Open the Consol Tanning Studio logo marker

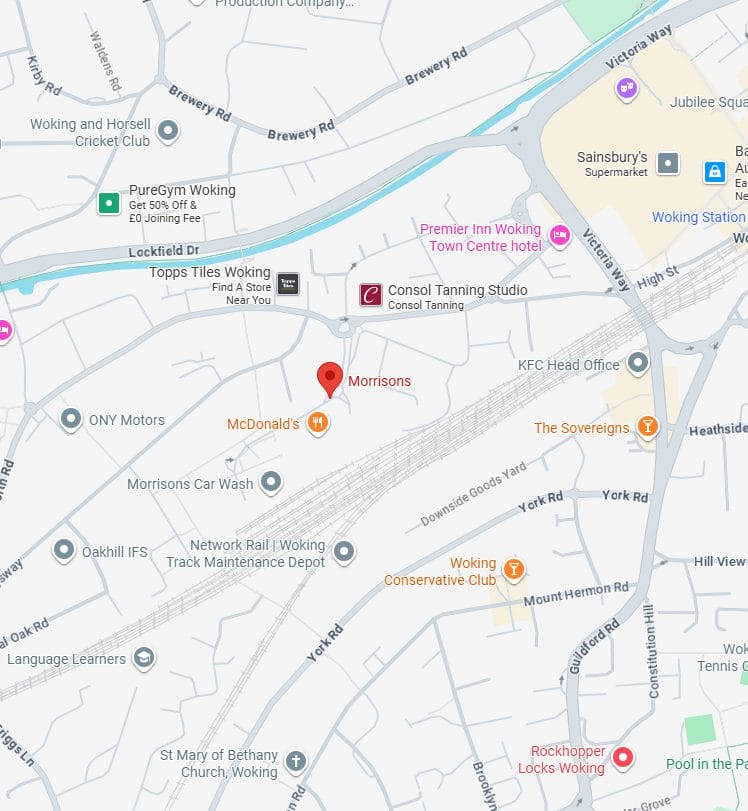[371, 295]
